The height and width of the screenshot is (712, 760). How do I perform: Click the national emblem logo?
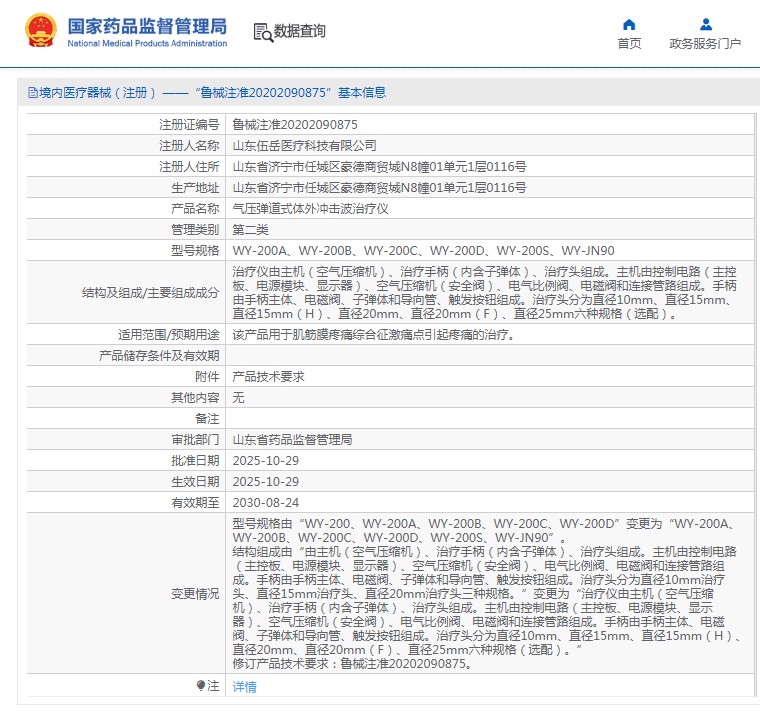(41, 31)
